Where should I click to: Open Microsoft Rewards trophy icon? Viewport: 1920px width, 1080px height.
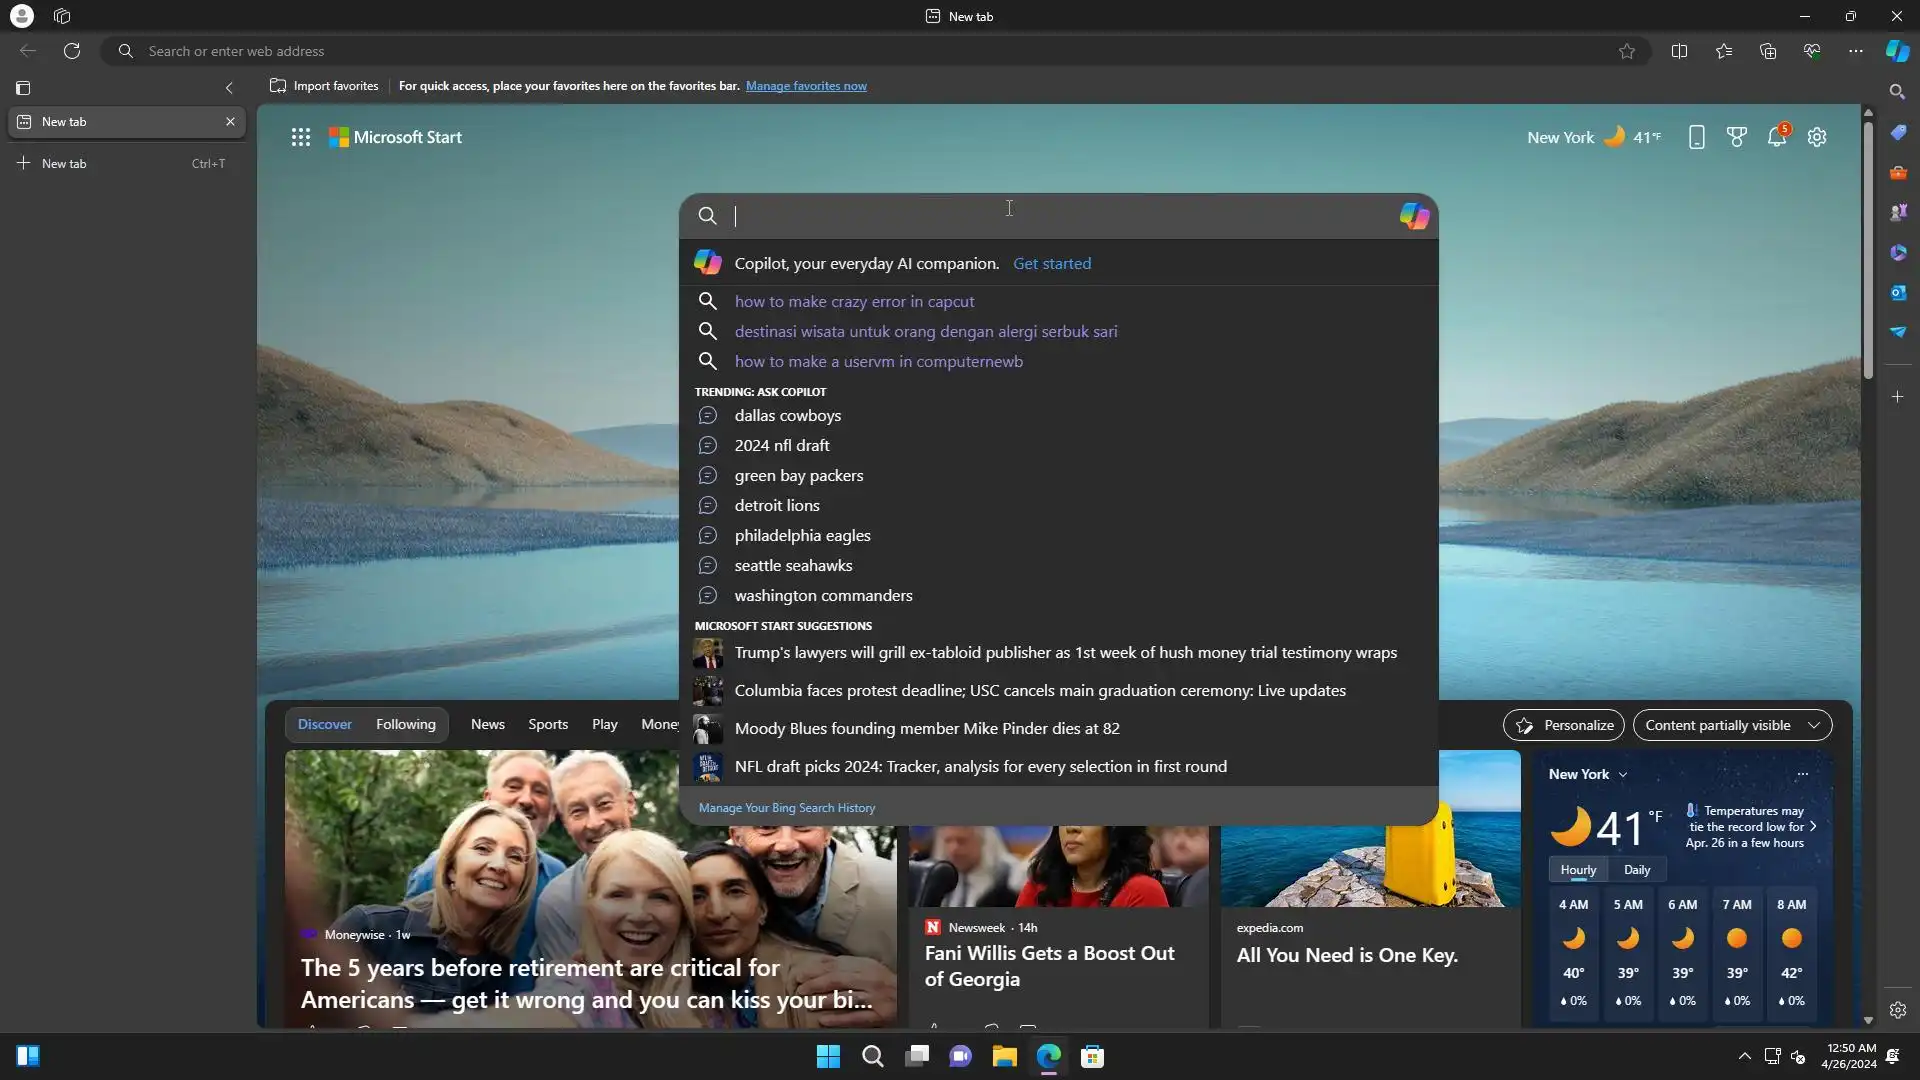click(x=1737, y=137)
